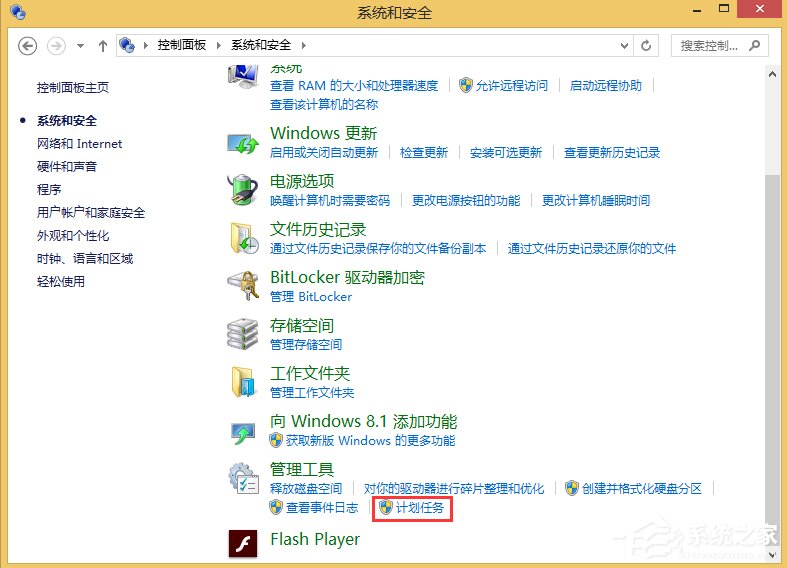Image resolution: width=787 pixels, height=568 pixels.
Task: Go to 网络和 Internet category
Action: [79, 144]
